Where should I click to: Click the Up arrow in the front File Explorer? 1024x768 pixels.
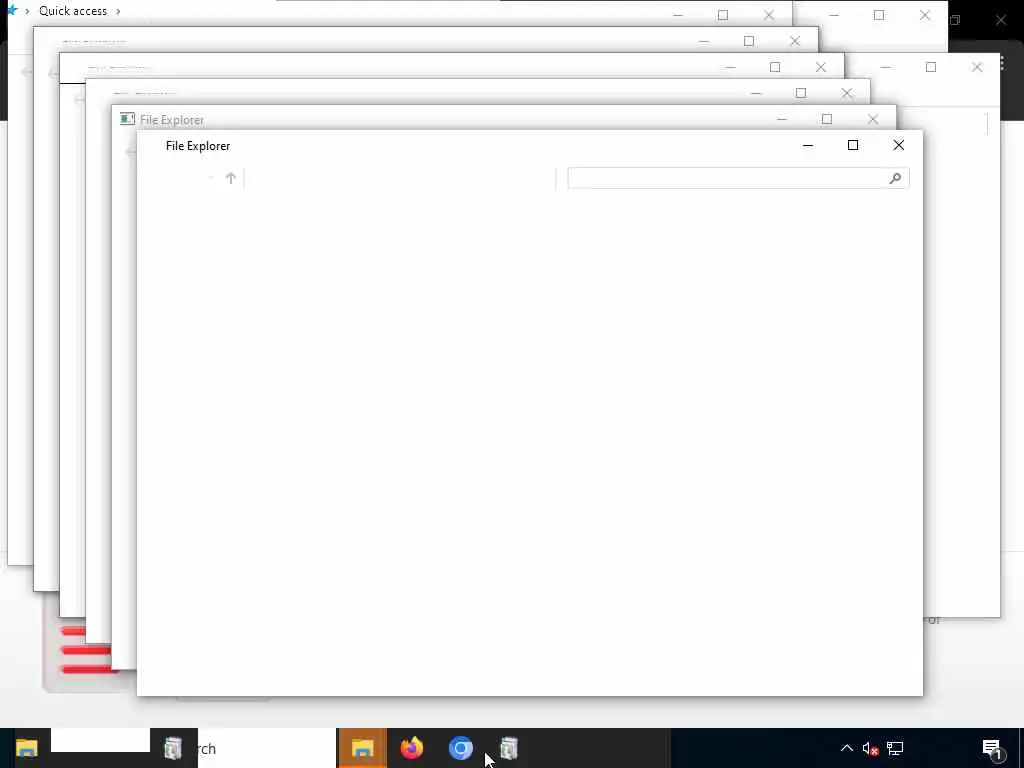click(x=231, y=178)
